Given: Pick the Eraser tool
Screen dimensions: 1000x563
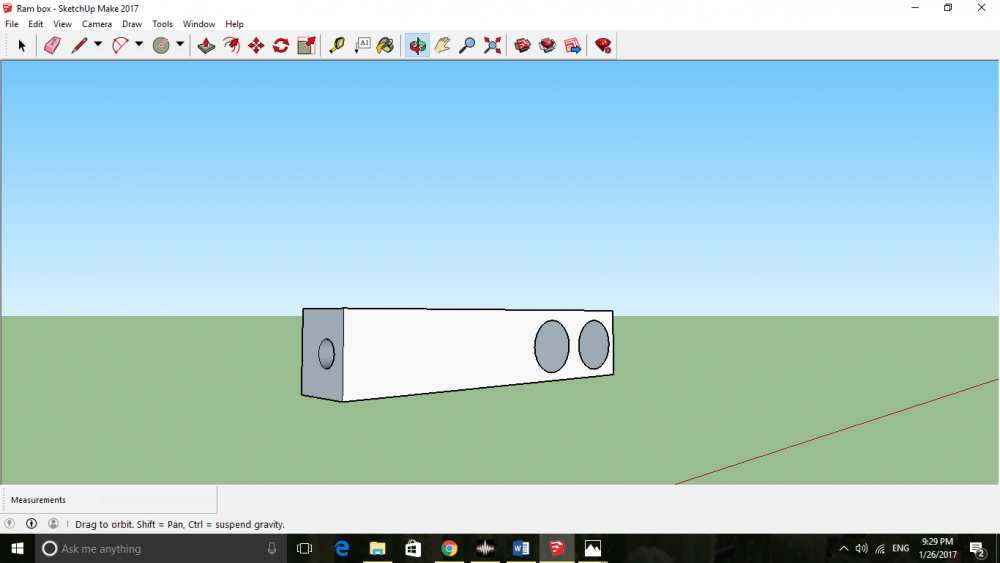Looking at the screenshot, I should tap(52, 45).
